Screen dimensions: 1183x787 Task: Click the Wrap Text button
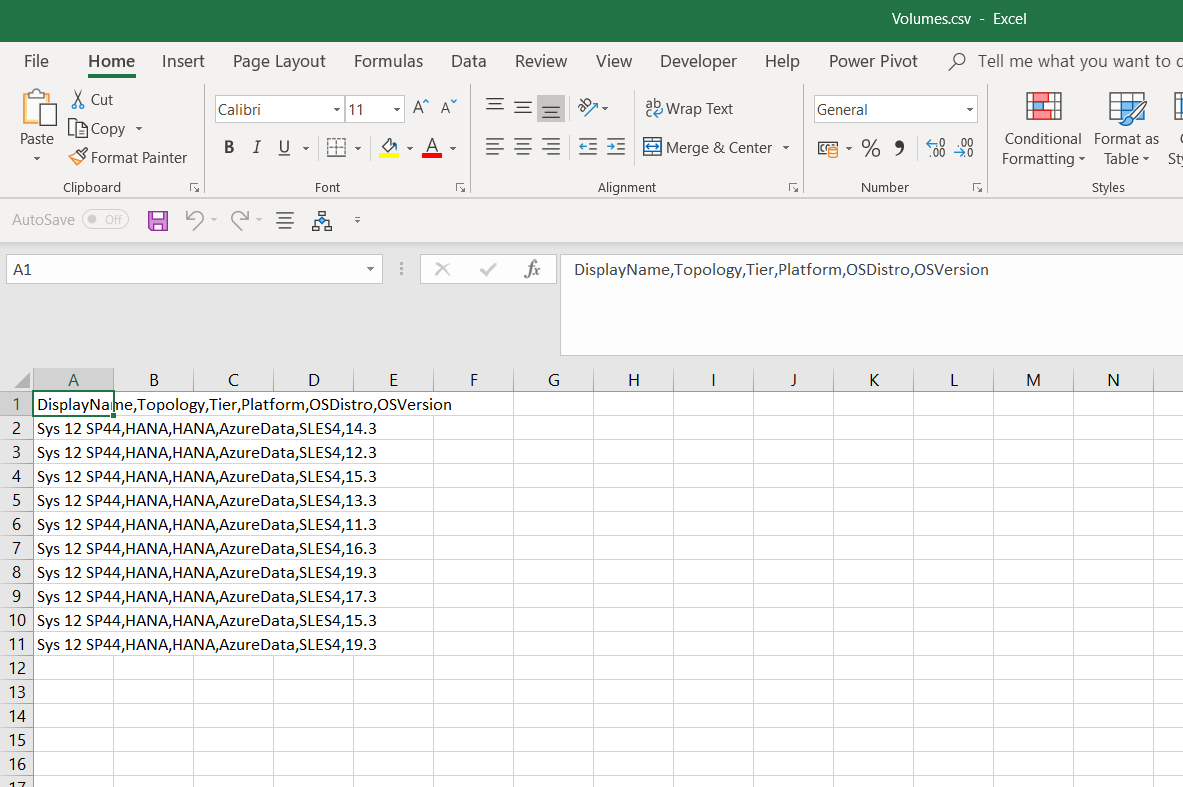pos(689,109)
